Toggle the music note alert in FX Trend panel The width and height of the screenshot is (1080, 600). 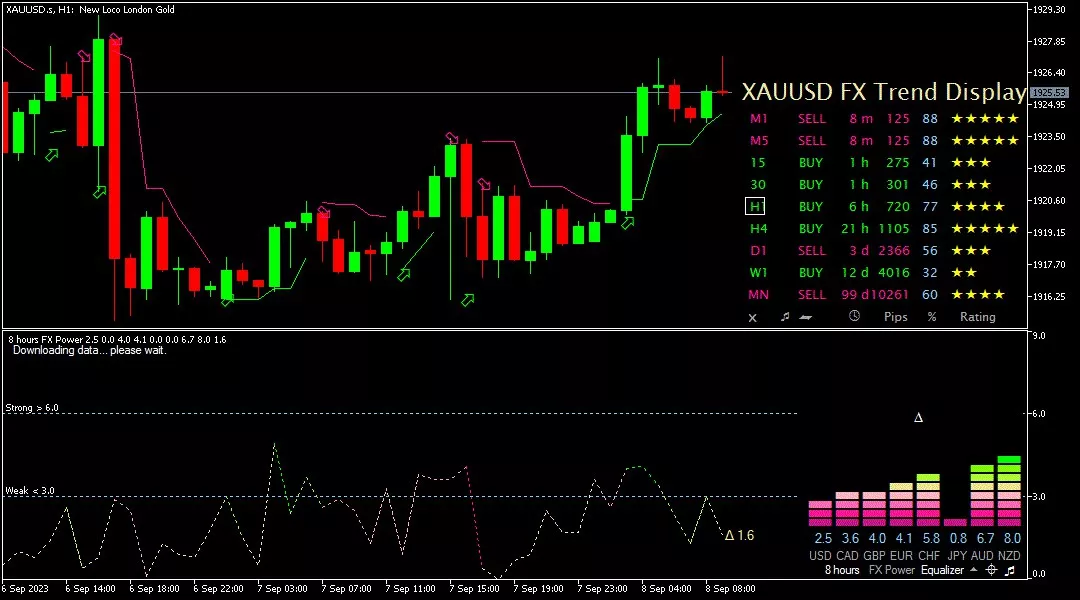click(785, 317)
